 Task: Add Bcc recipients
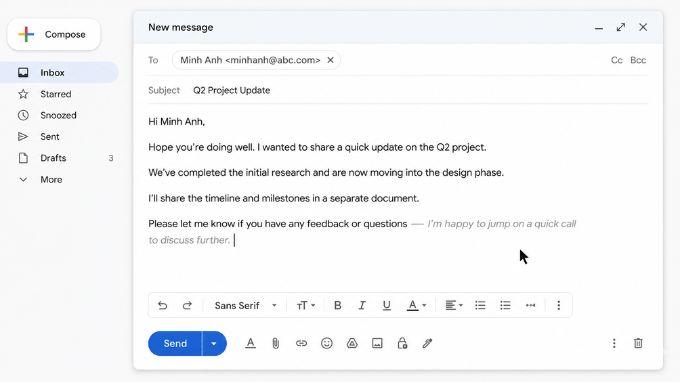click(x=638, y=60)
